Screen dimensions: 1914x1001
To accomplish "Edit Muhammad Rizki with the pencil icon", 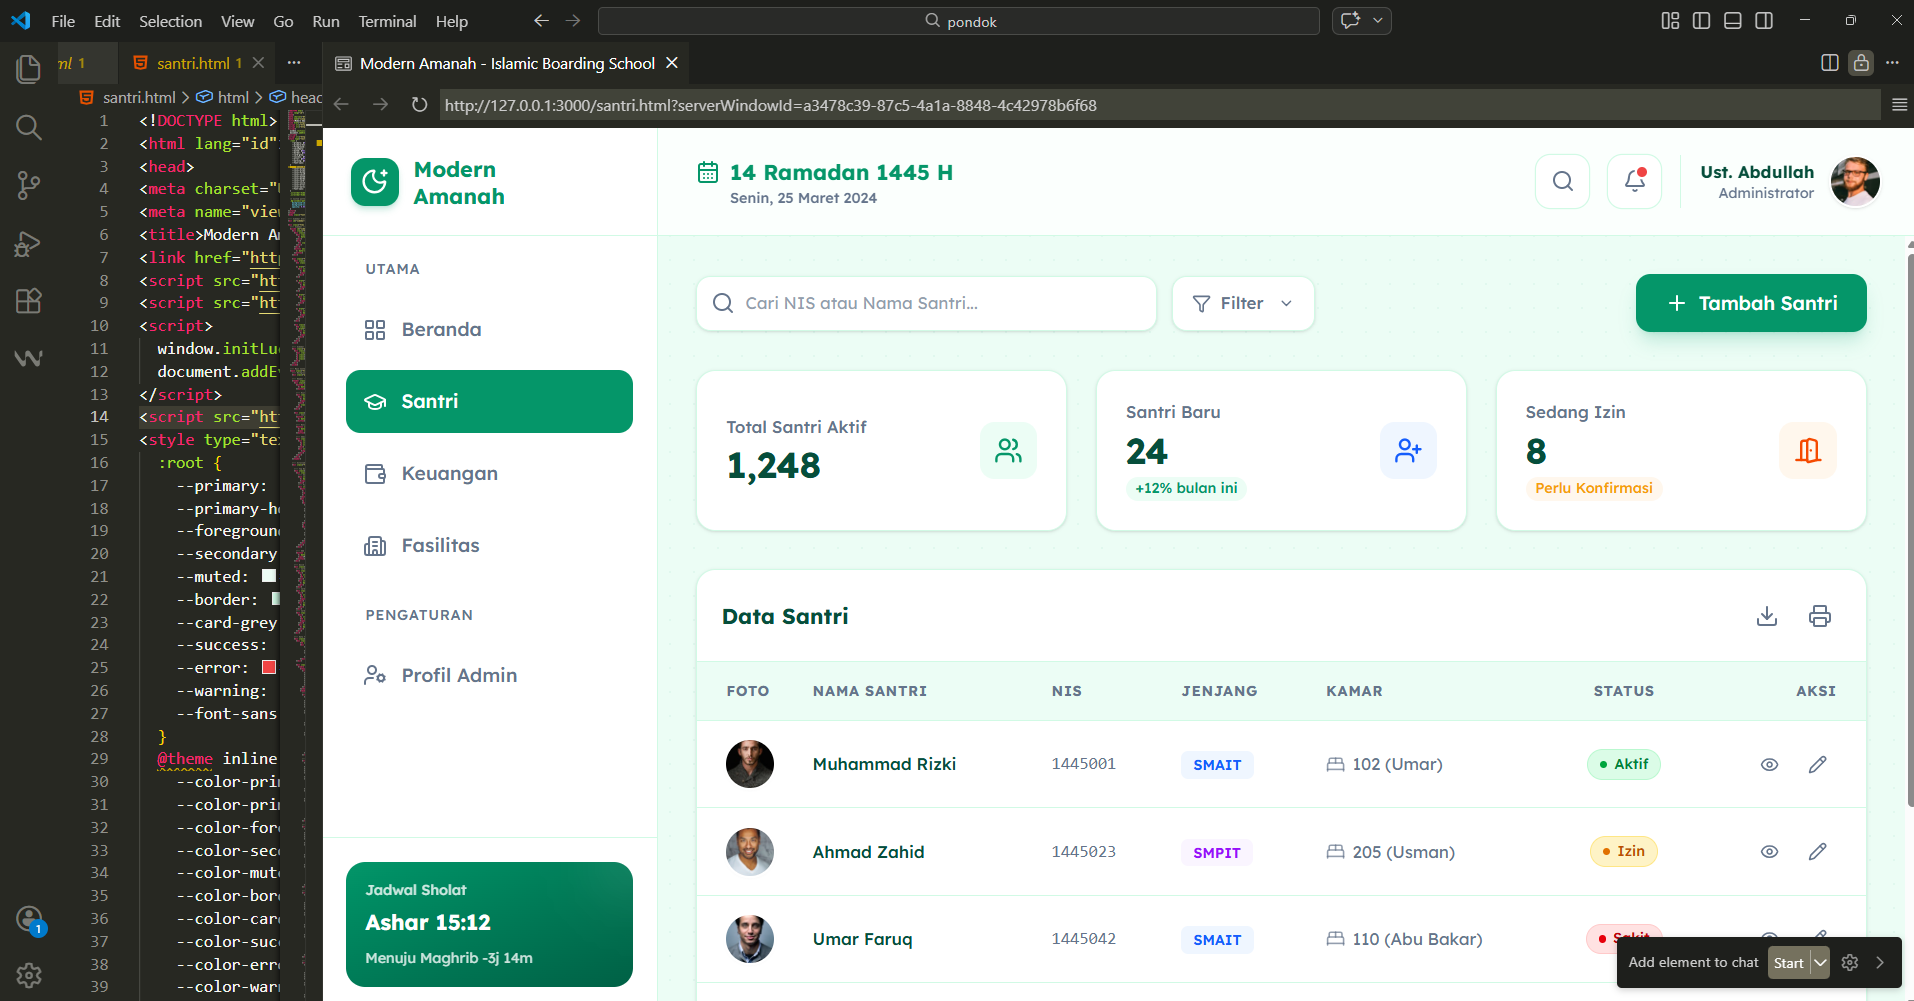I will (x=1817, y=764).
